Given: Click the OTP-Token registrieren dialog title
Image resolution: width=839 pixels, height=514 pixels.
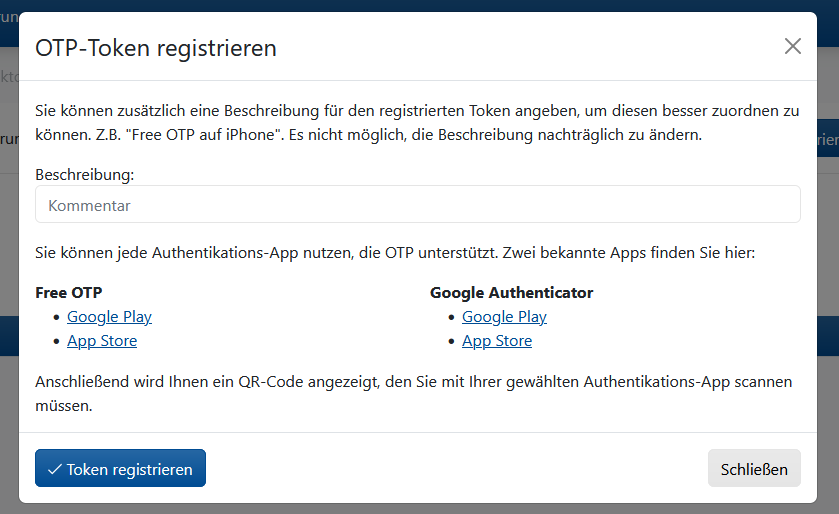Looking at the screenshot, I should [156, 47].
